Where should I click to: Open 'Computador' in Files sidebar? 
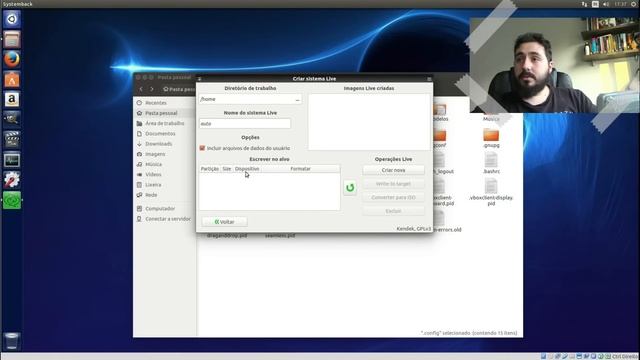[160, 209]
